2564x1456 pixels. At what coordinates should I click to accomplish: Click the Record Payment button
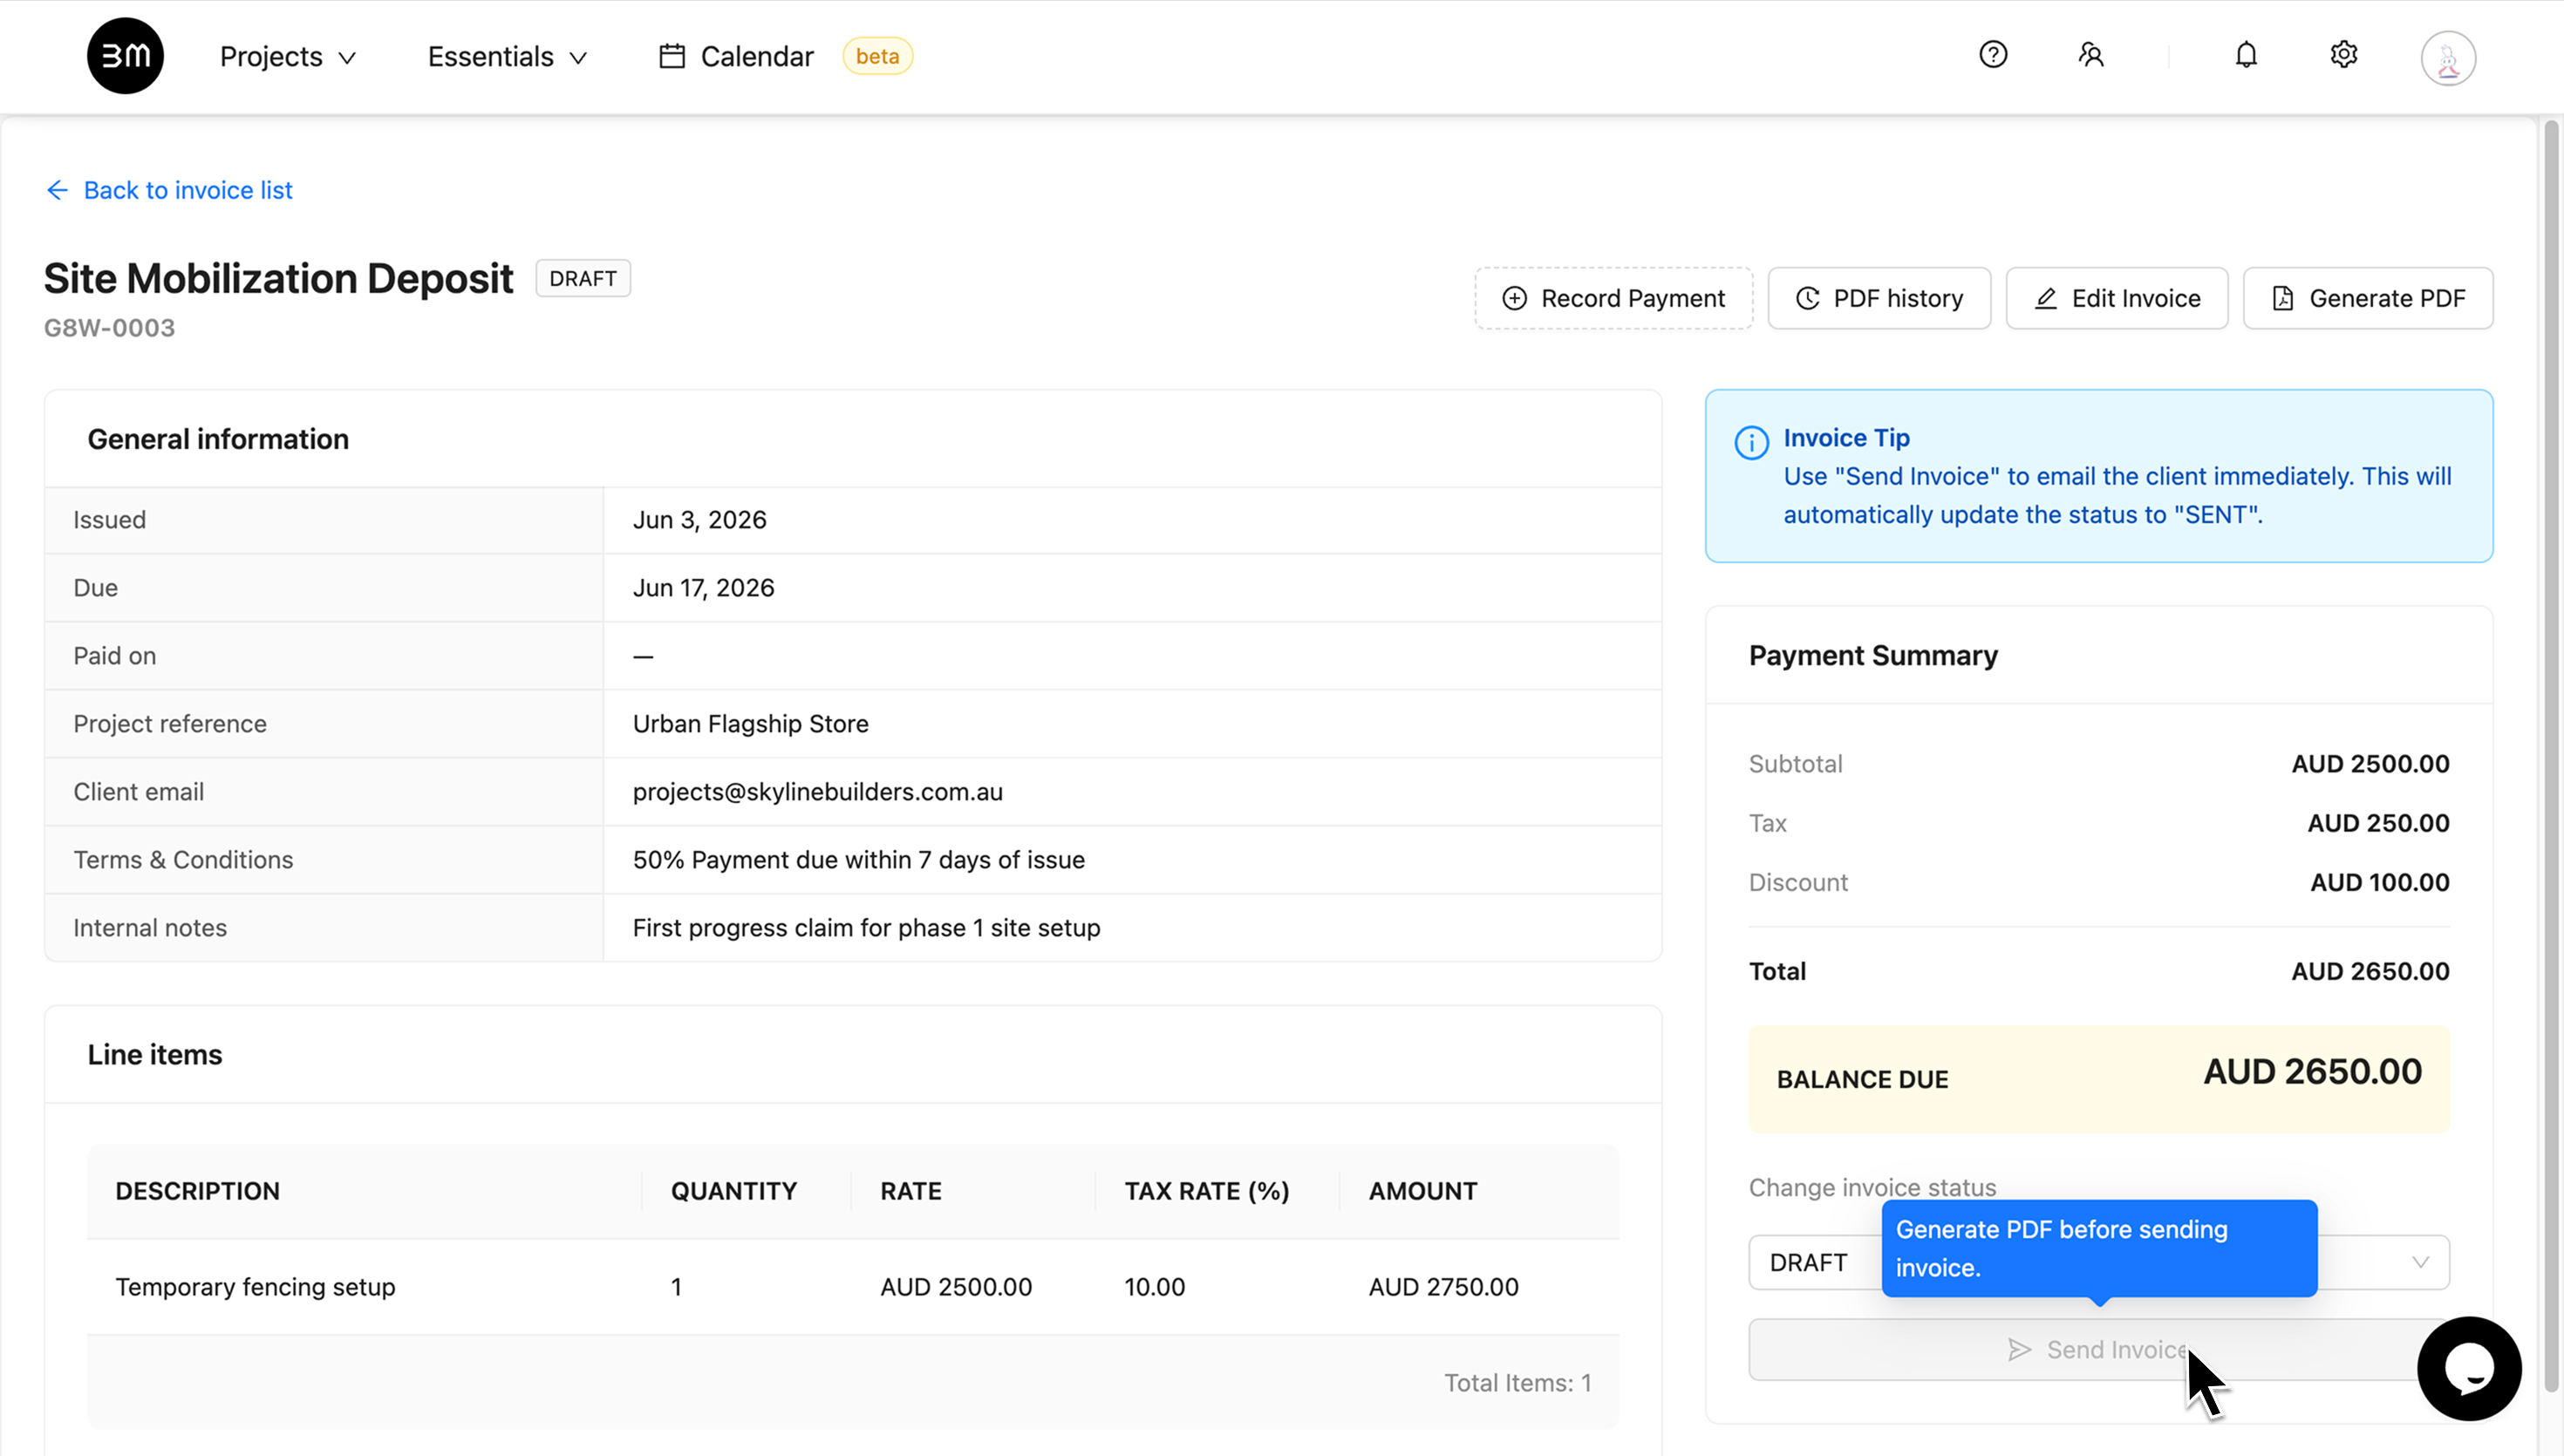[x=1613, y=298]
